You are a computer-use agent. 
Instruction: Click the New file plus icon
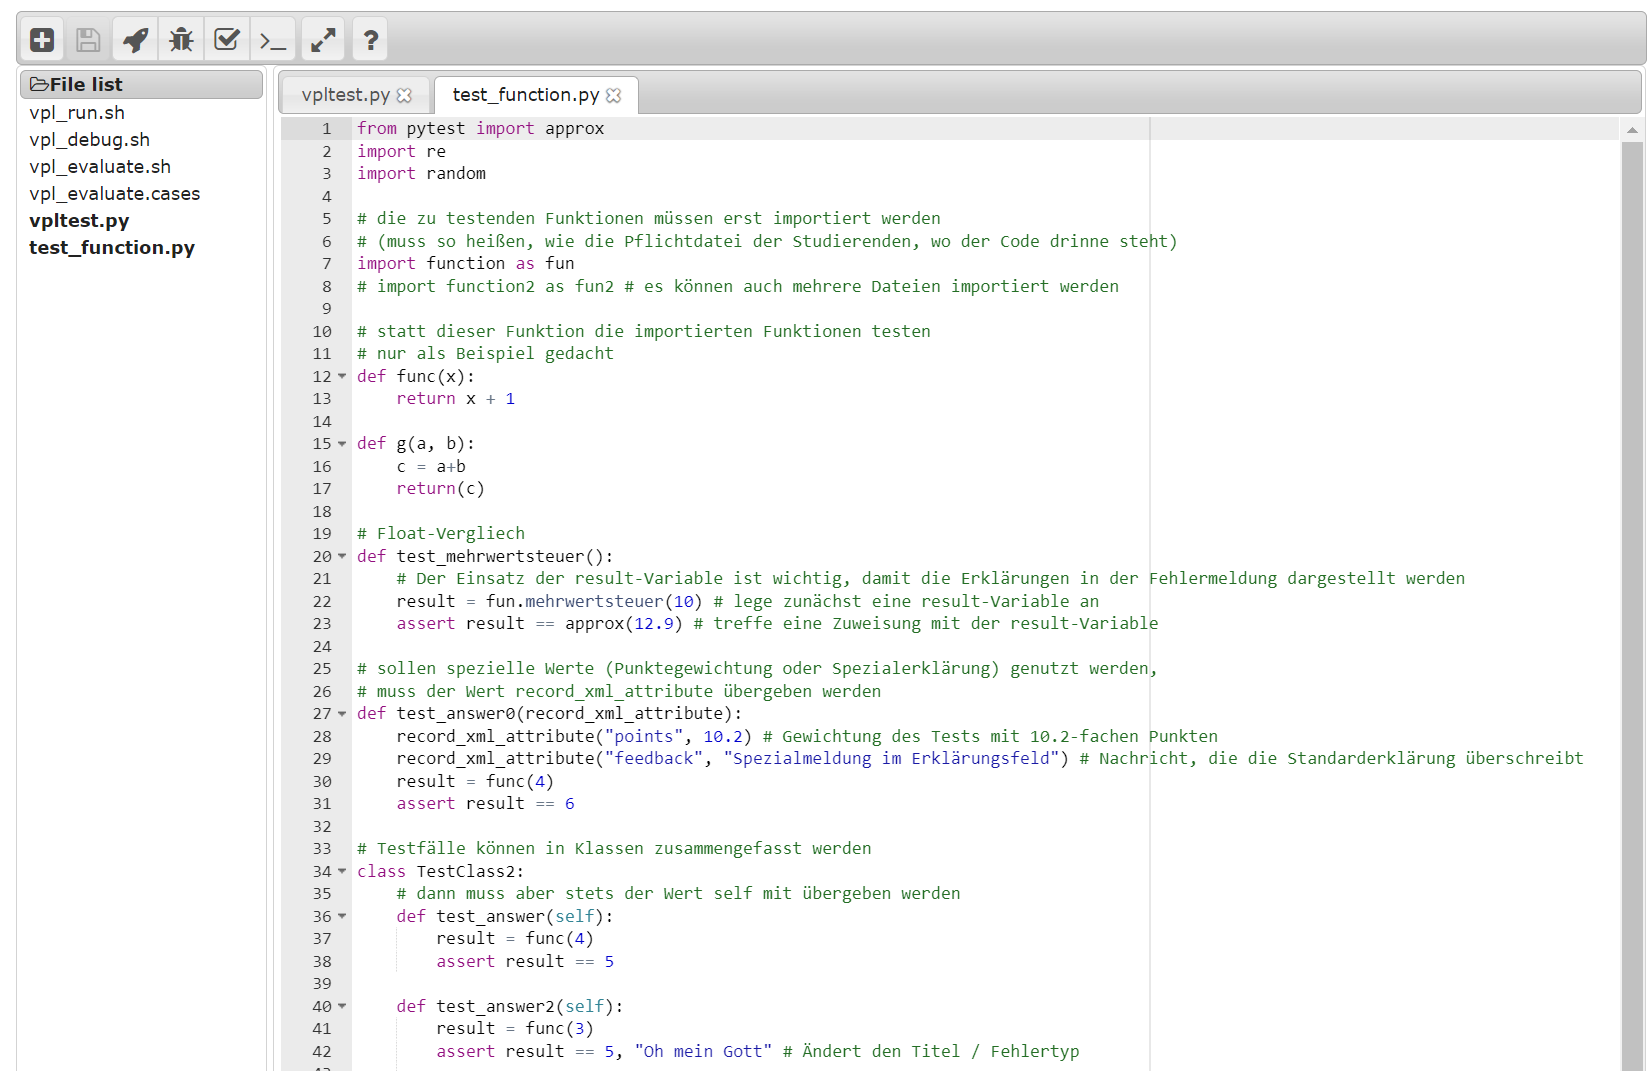[42, 40]
